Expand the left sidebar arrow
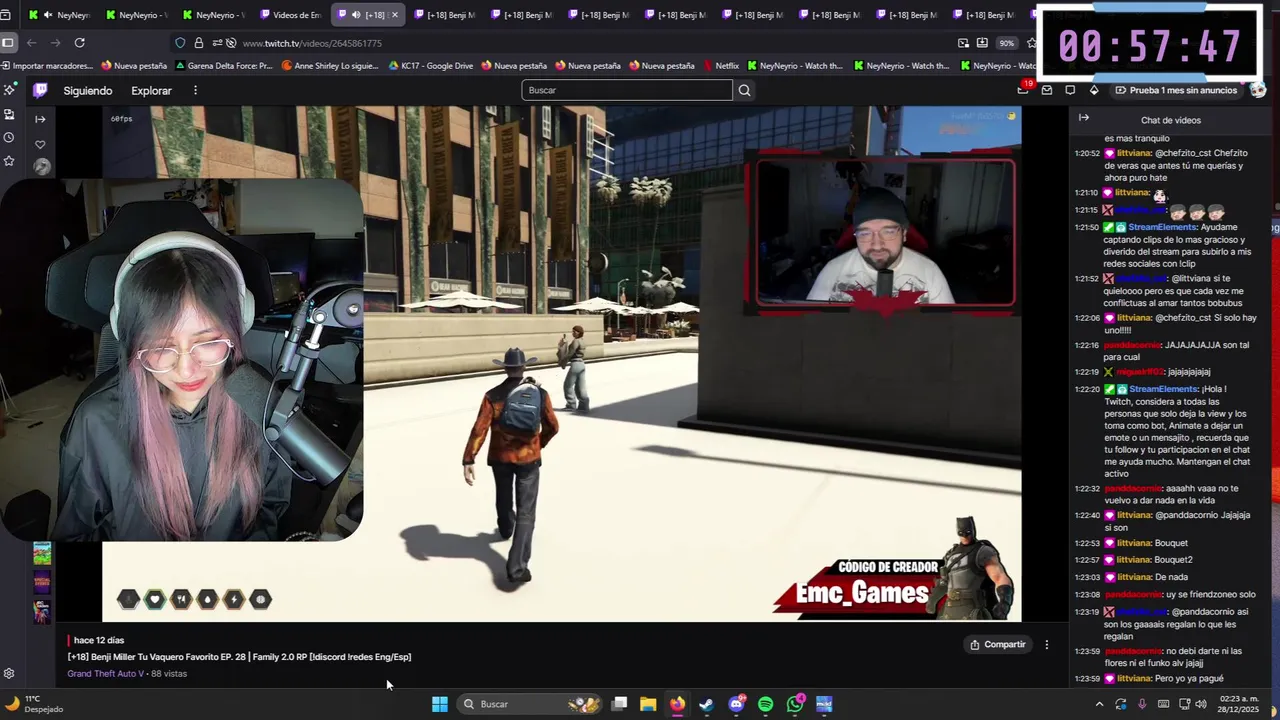 [x=40, y=119]
